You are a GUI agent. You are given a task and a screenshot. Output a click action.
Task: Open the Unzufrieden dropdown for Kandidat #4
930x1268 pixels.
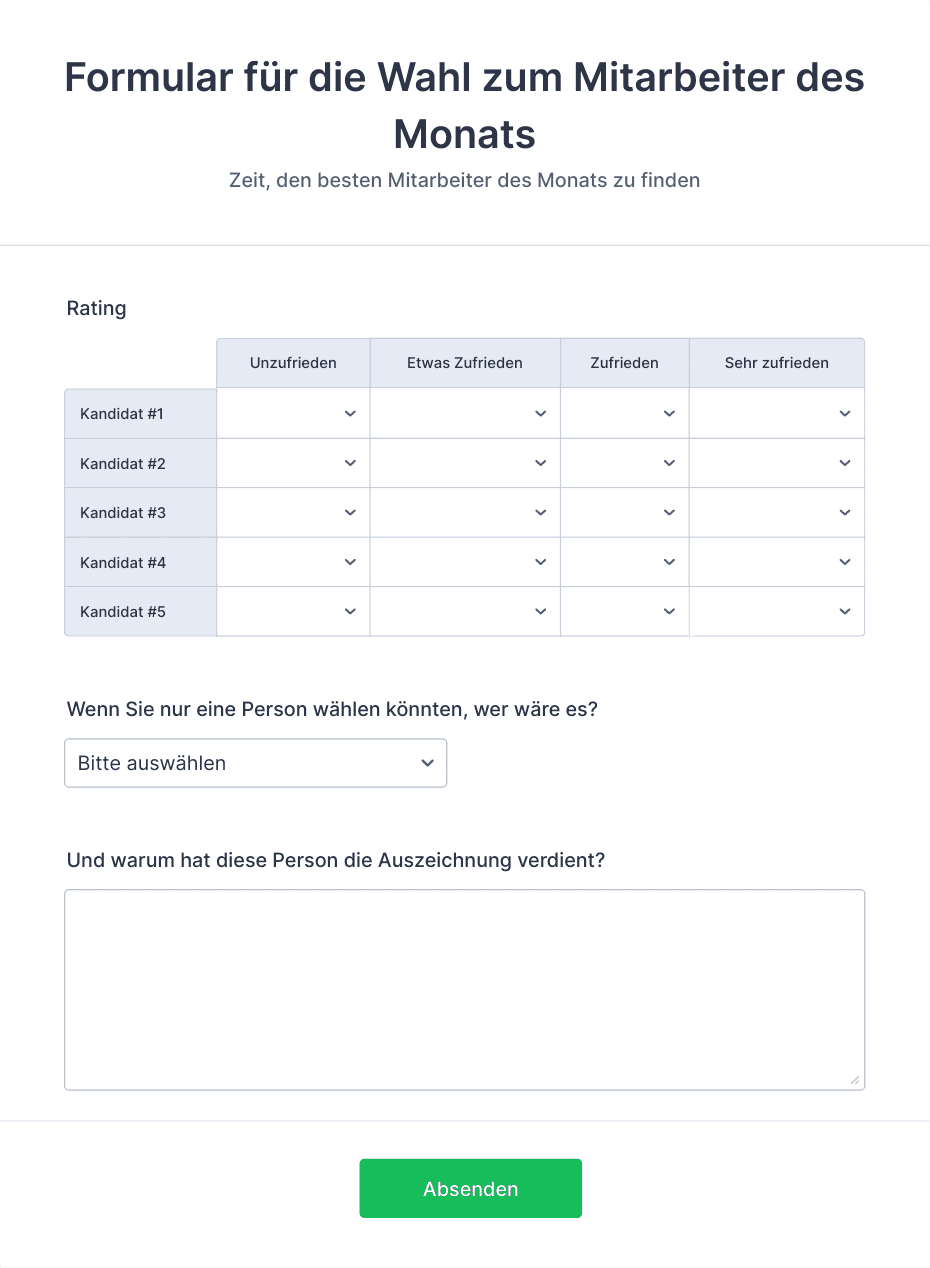click(x=292, y=562)
